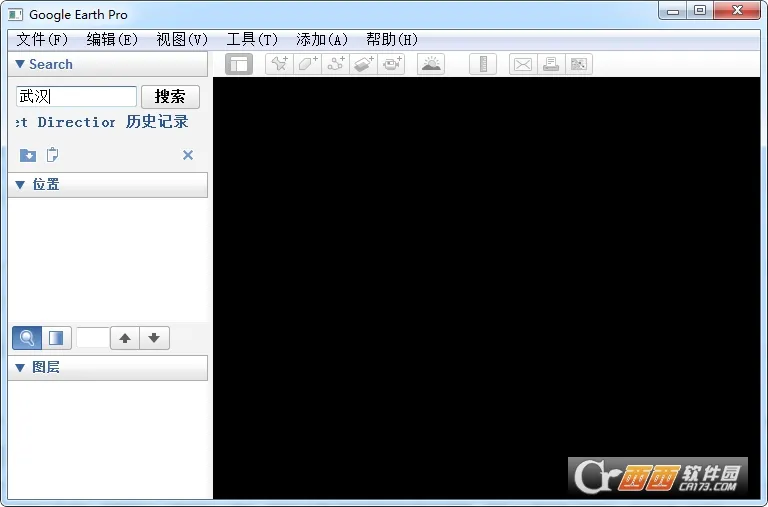Viewport: 768px width, 507px height.
Task: Open the 编辑(E) menu
Action: (x=112, y=40)
